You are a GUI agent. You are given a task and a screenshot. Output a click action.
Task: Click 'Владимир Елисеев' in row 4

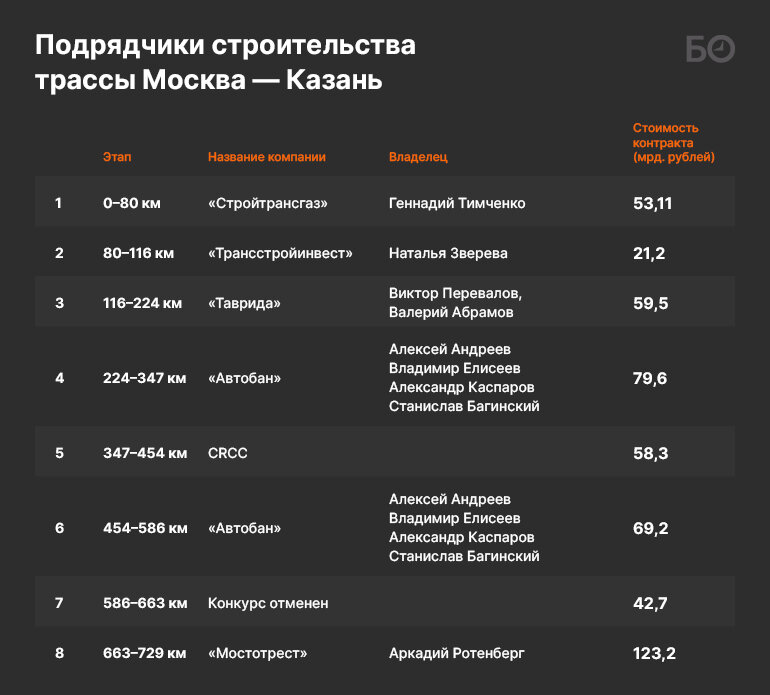454,368
